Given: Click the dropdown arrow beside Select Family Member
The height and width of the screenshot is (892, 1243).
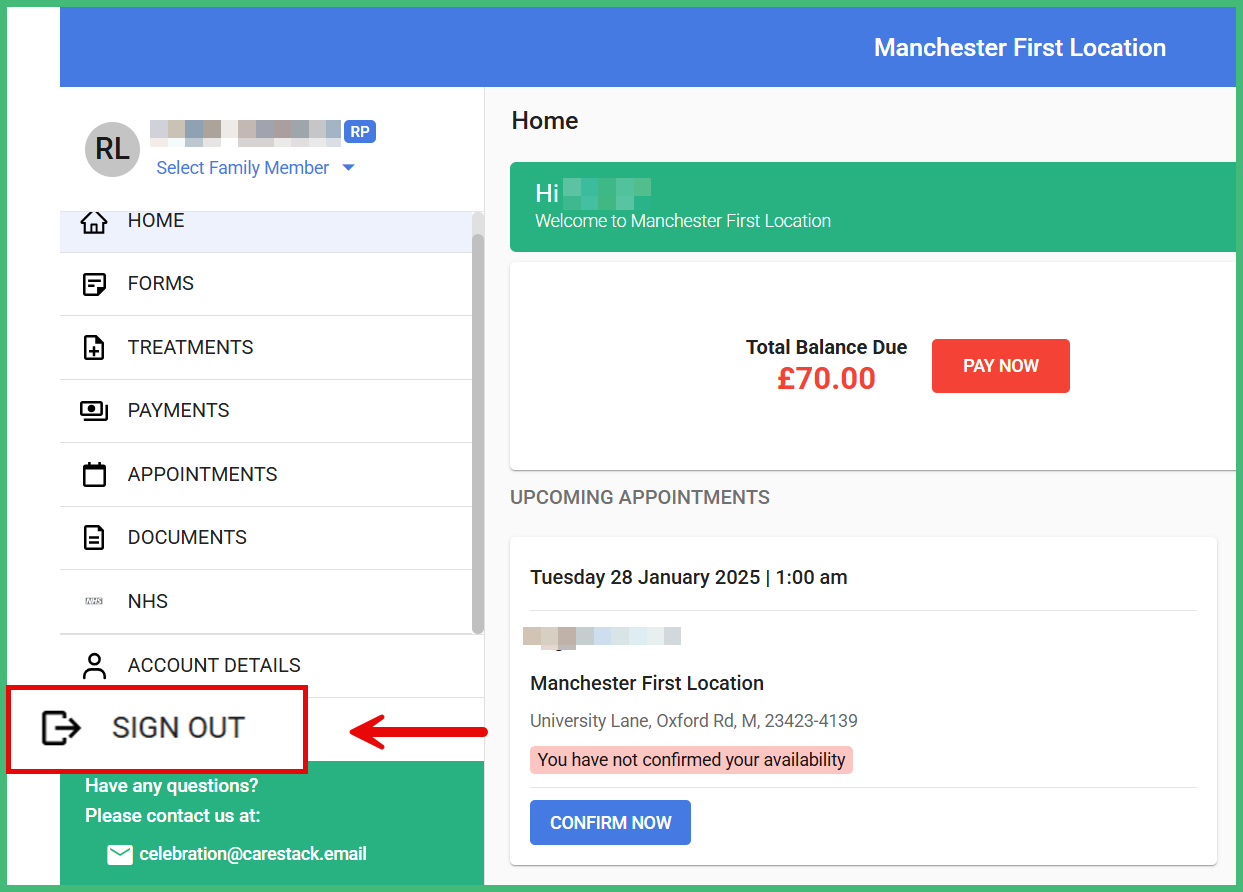Looking at the screenshot, I should coord(349,168).
